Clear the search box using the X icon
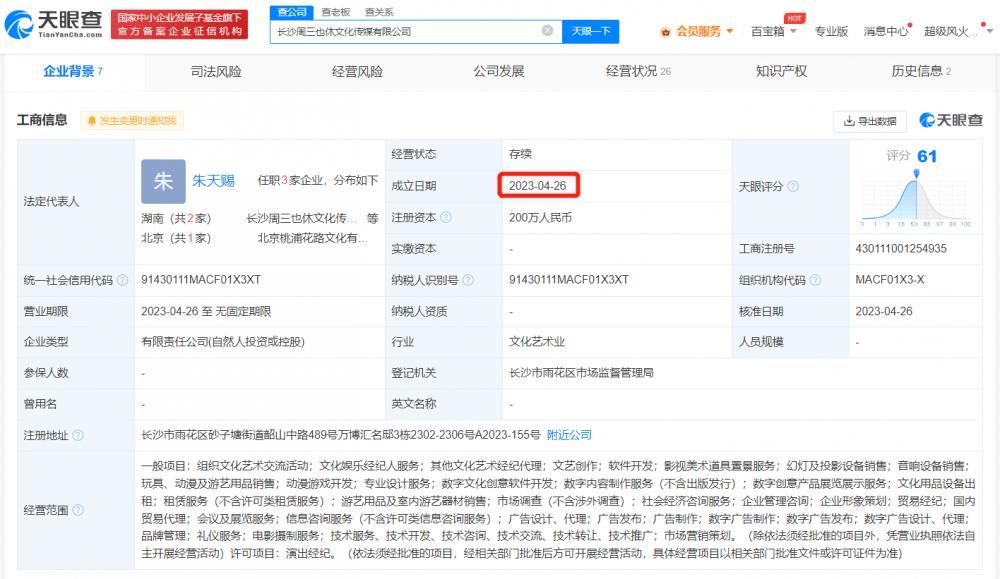The image size is (1000, 579). (548, 30)
